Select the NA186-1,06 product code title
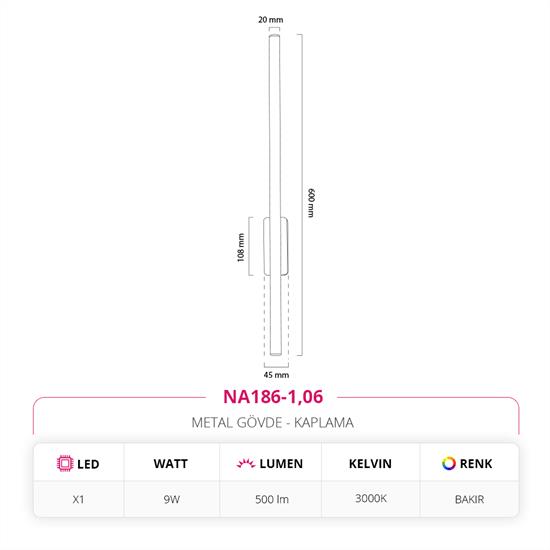Viewport: 550px width, 550px height. (273, 397)
